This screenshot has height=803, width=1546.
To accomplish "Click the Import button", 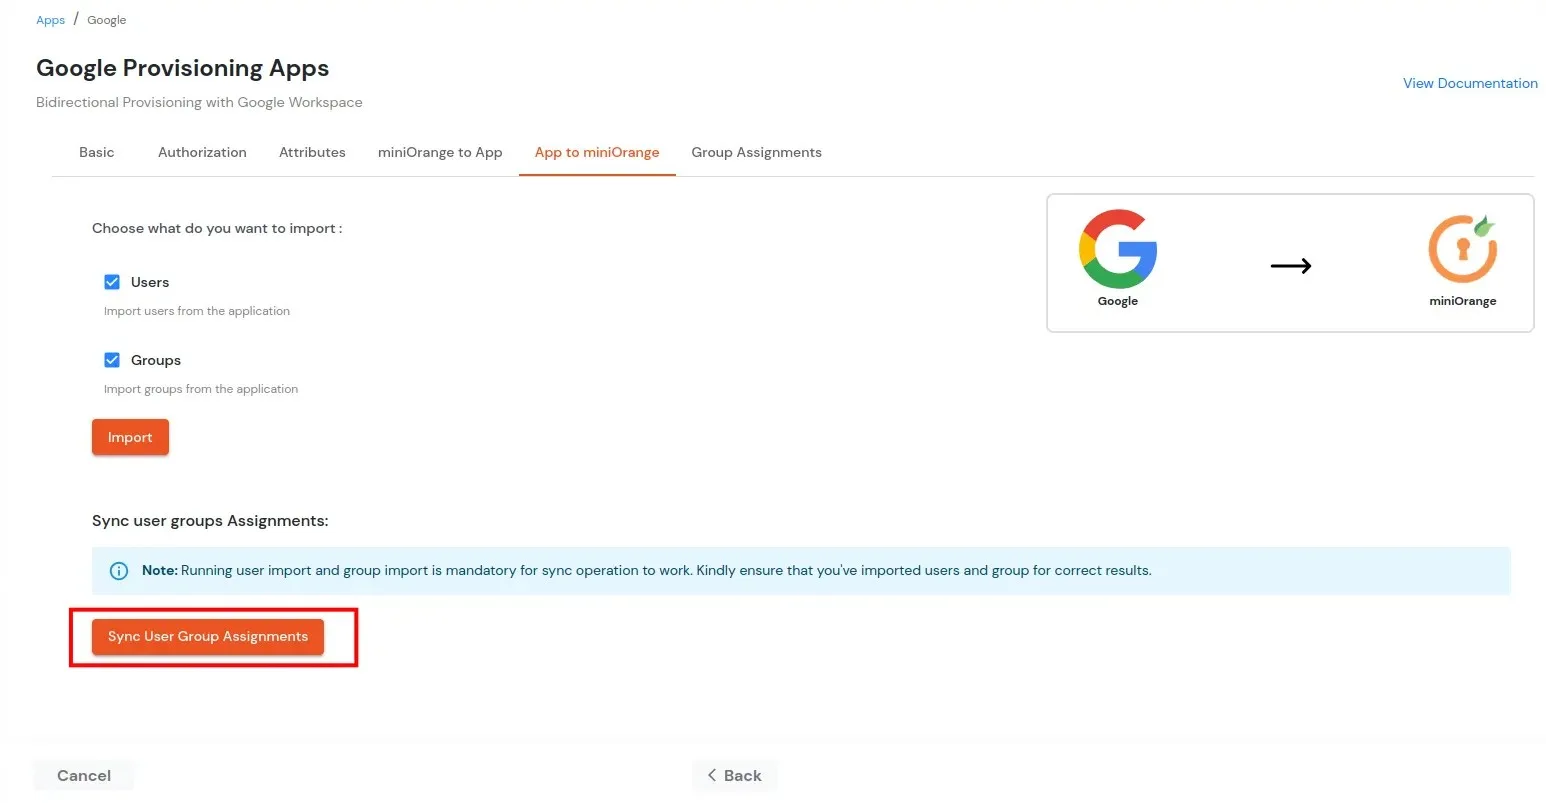I will (129, 437).
